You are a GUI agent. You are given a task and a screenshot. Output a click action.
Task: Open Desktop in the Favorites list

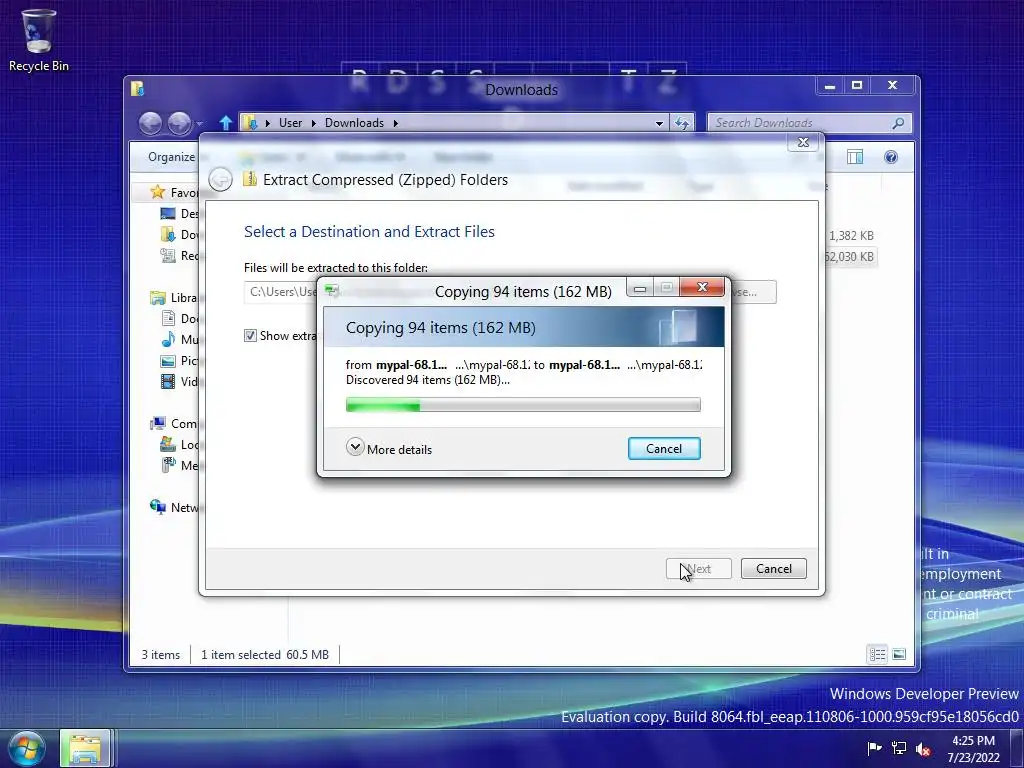[x=179, y=214]
